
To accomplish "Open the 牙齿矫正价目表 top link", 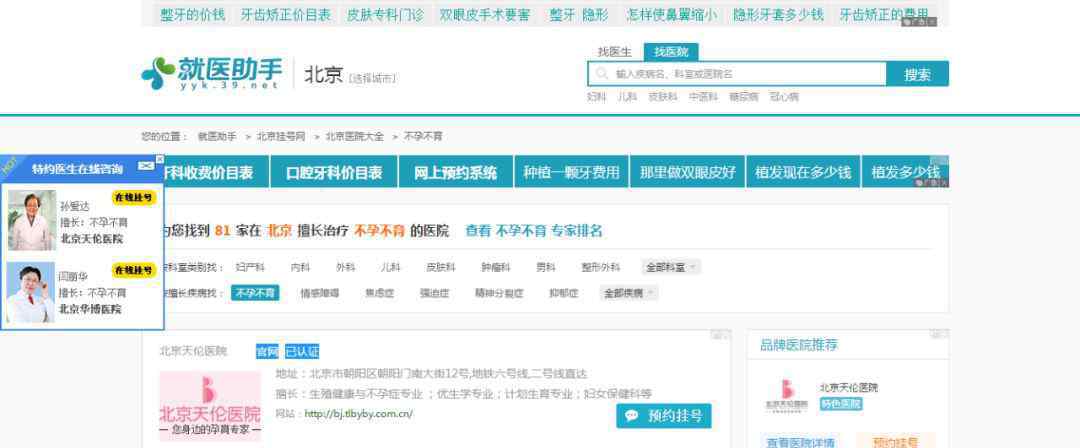I will tap(286, 14).
